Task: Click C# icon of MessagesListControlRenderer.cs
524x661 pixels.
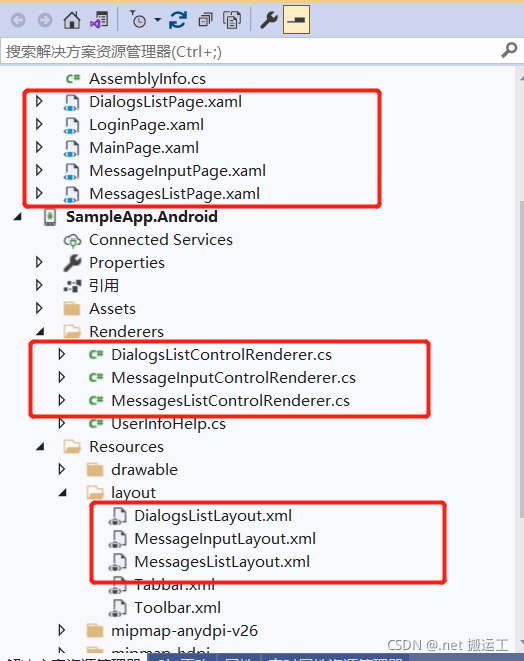Action: 95,400
